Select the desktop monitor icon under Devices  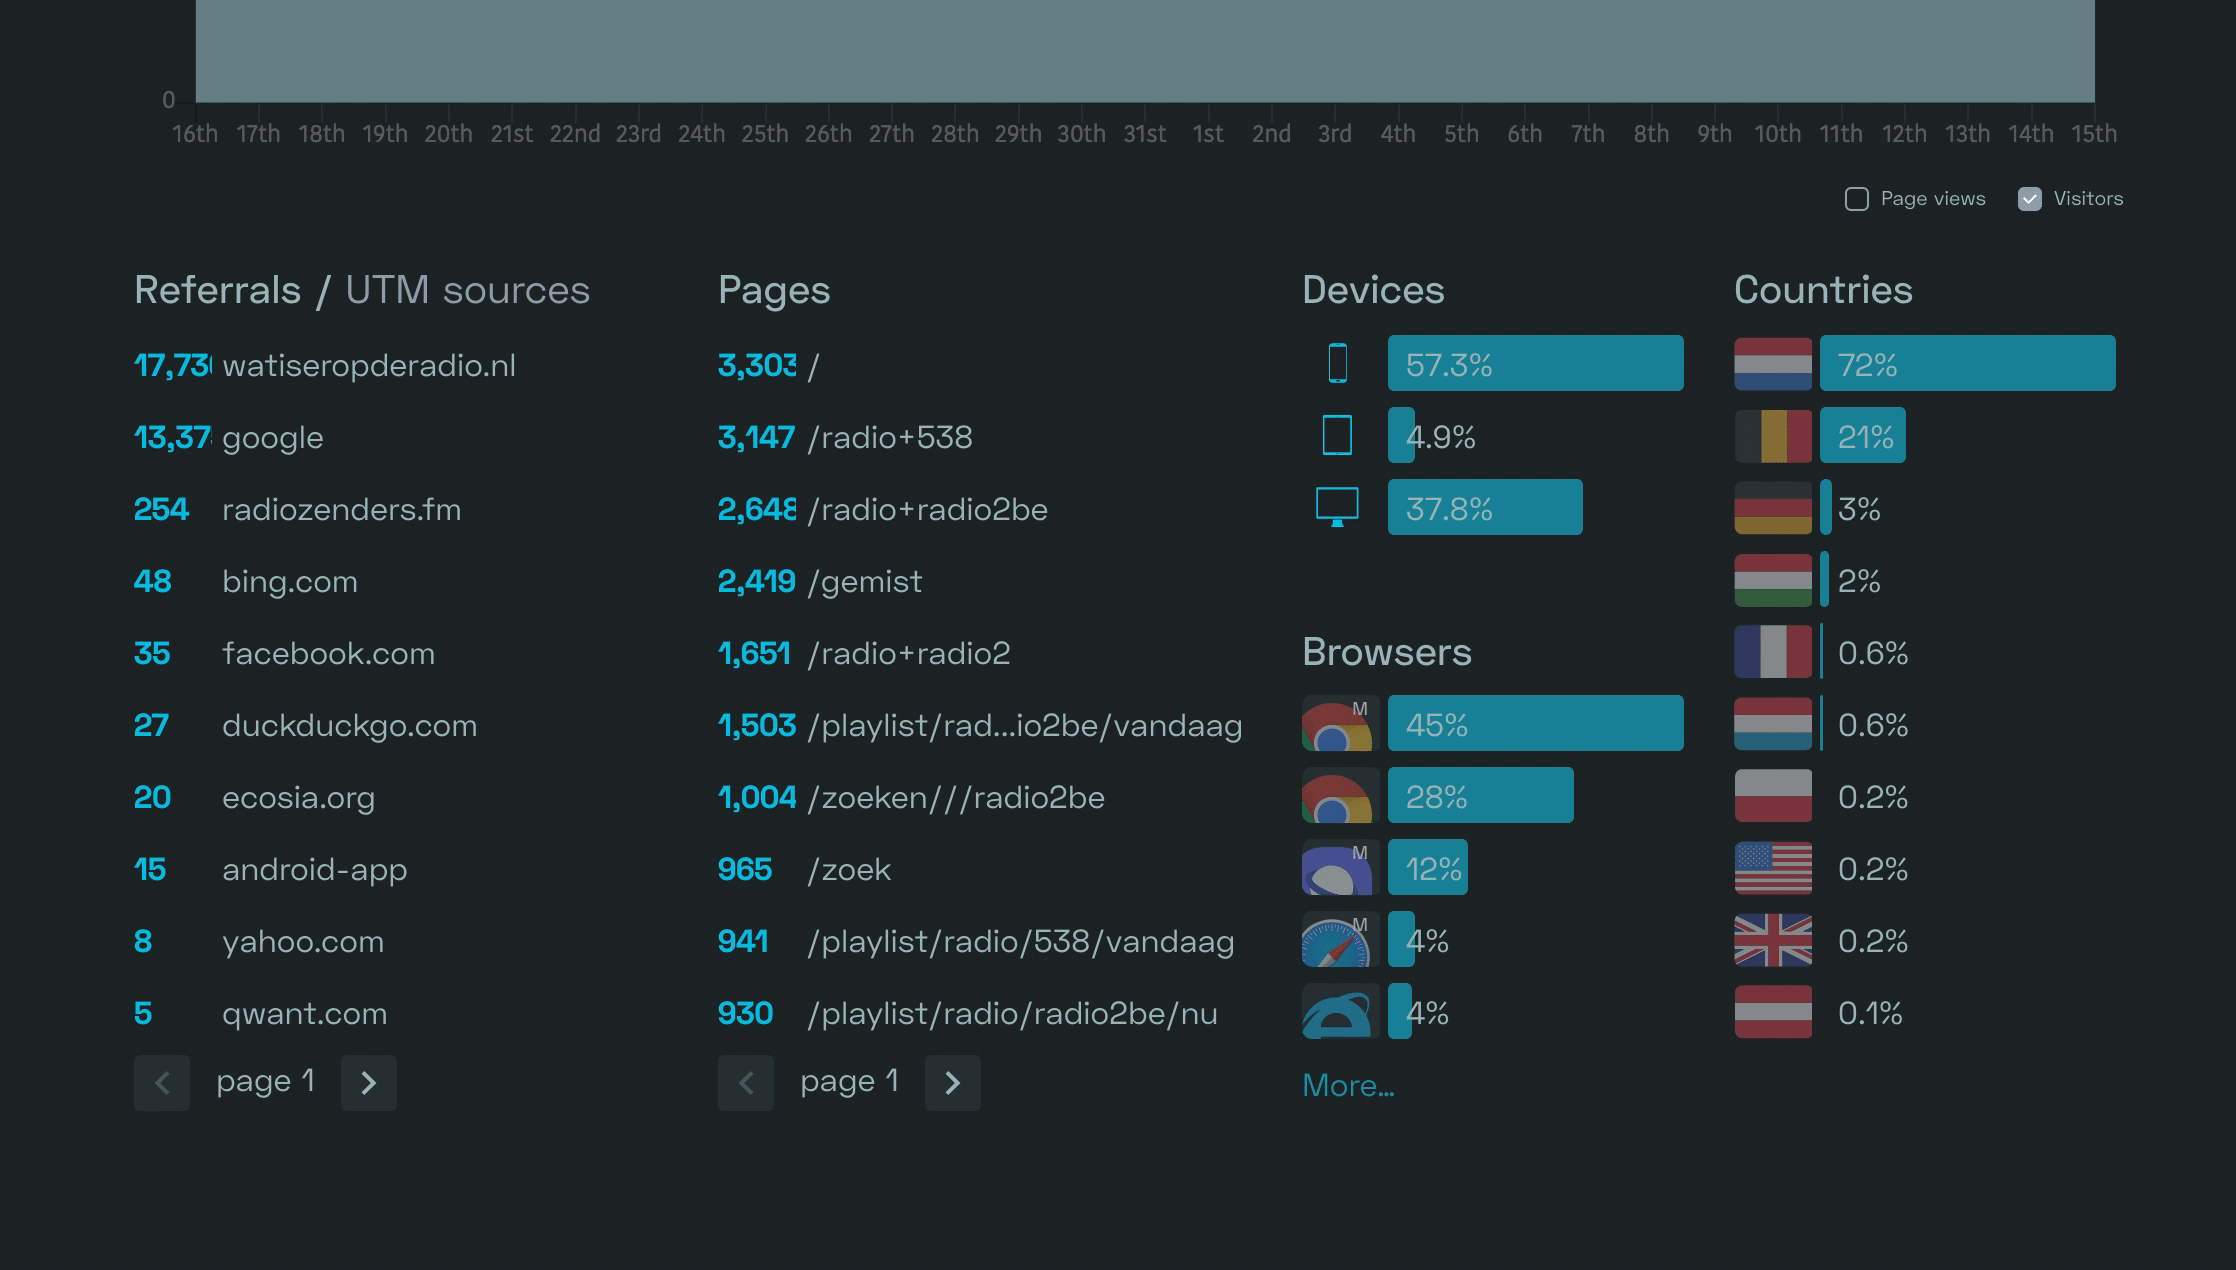(x=1339, y=508)
